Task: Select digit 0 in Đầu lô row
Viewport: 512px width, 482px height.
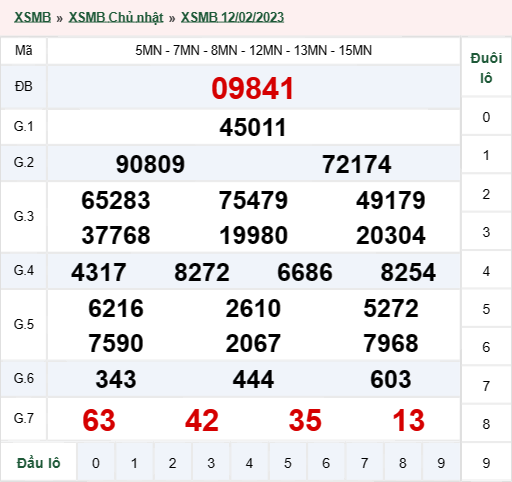Action: (96, 463)
